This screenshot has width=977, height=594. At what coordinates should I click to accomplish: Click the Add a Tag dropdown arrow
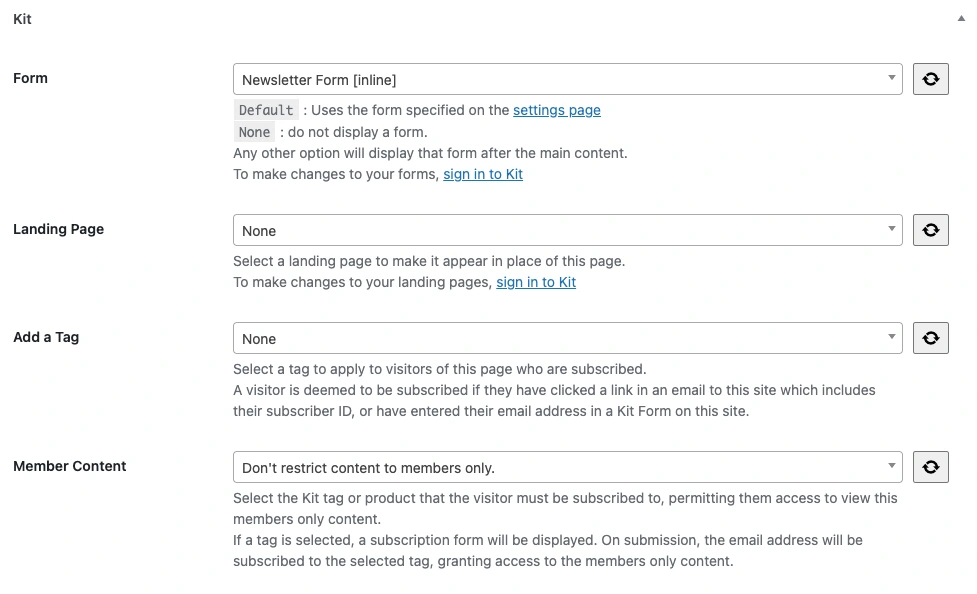892,338
